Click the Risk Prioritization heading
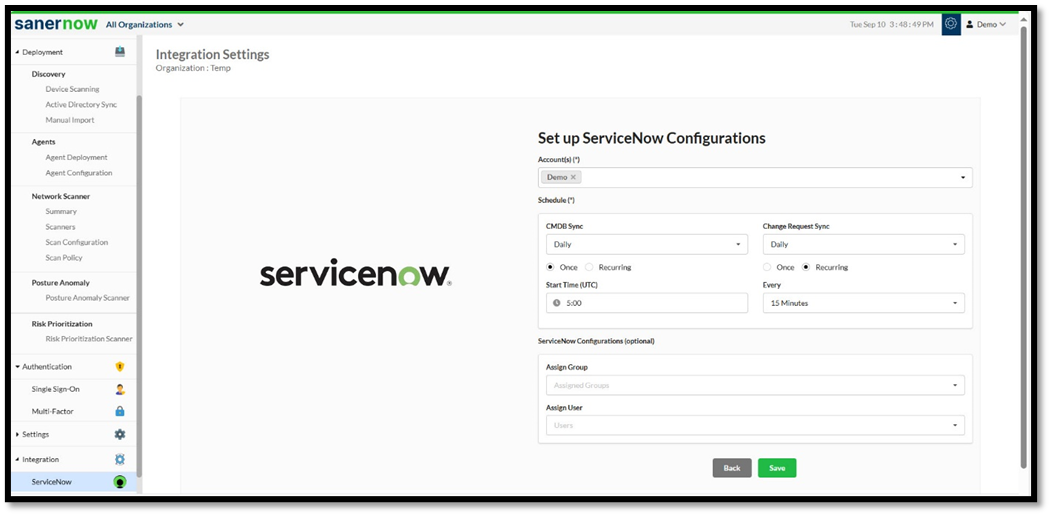The height and width of the screenshot is (515, 1050). tap(62, 324)
